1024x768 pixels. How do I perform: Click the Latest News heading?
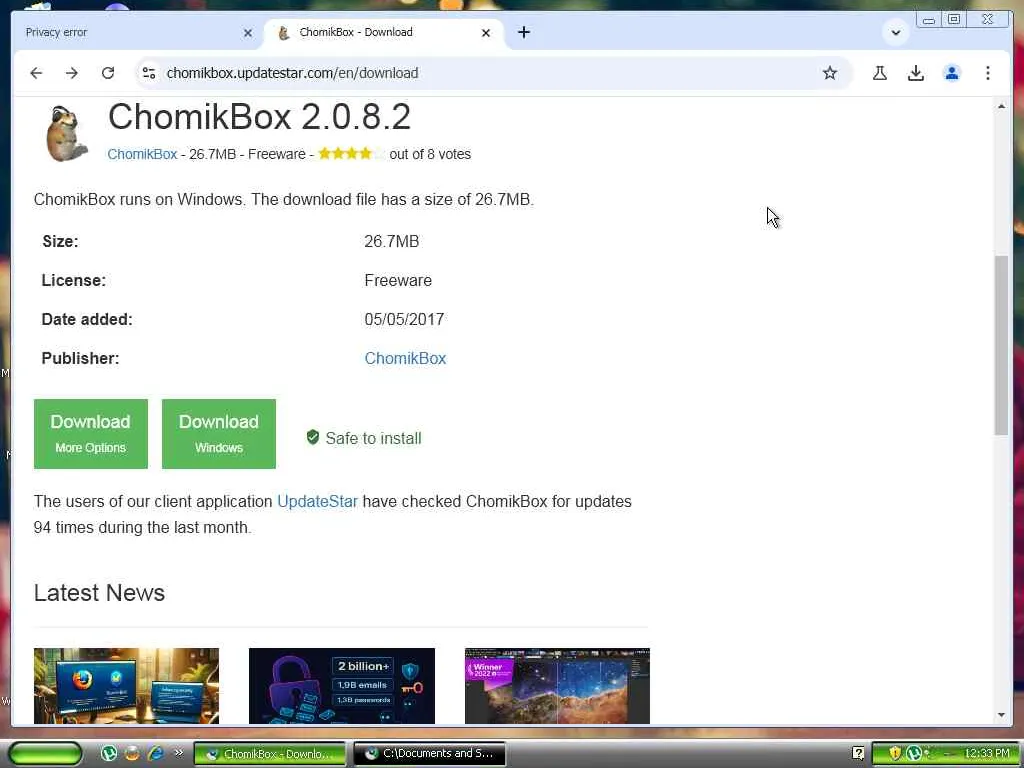tap(99, 593)
